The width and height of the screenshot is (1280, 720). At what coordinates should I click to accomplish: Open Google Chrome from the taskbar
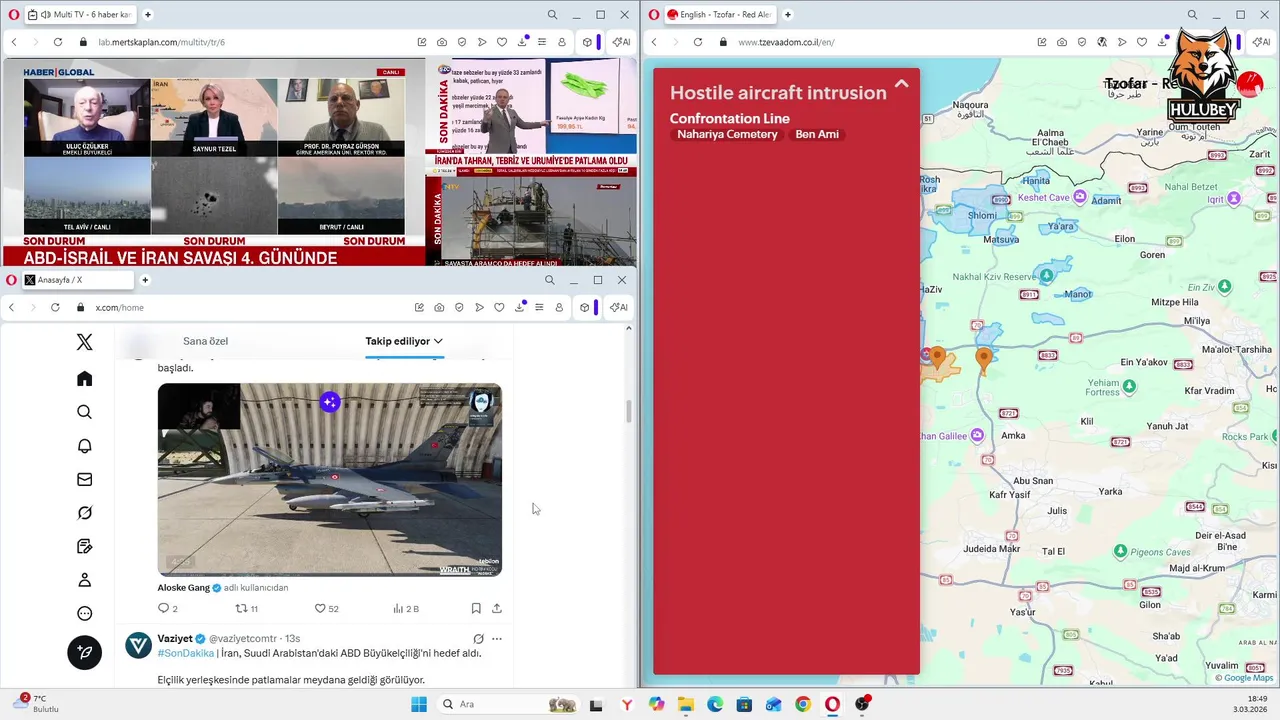(803, 704)
